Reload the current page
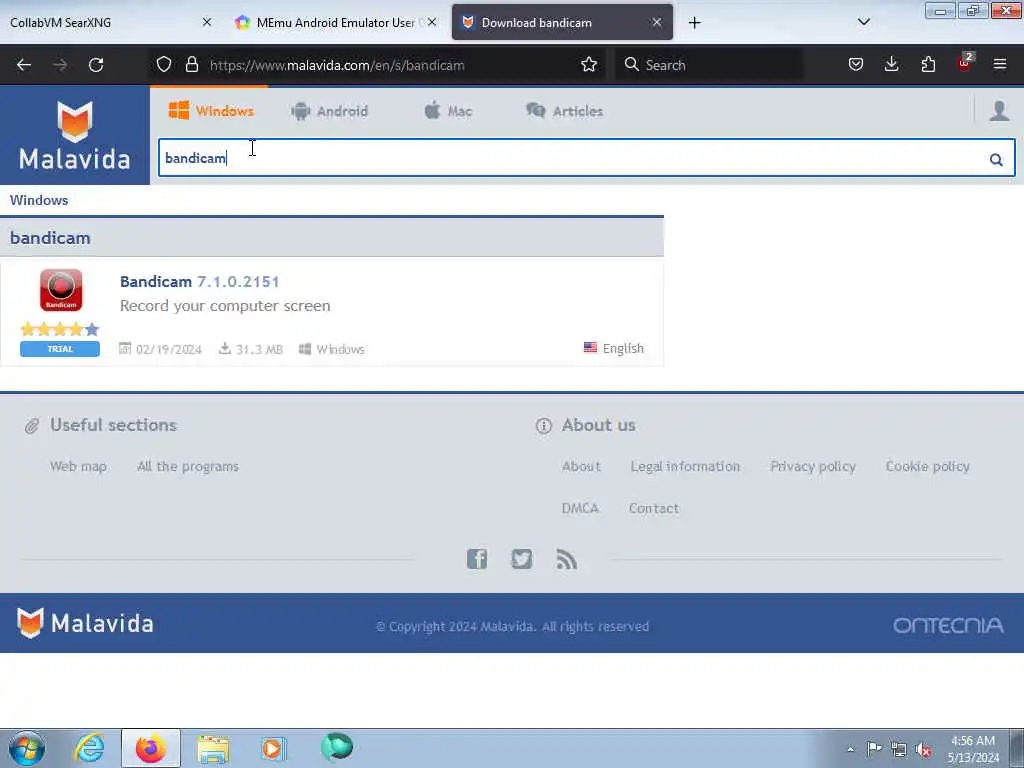Screen dimensions: 1024x768 coord(96,65)
